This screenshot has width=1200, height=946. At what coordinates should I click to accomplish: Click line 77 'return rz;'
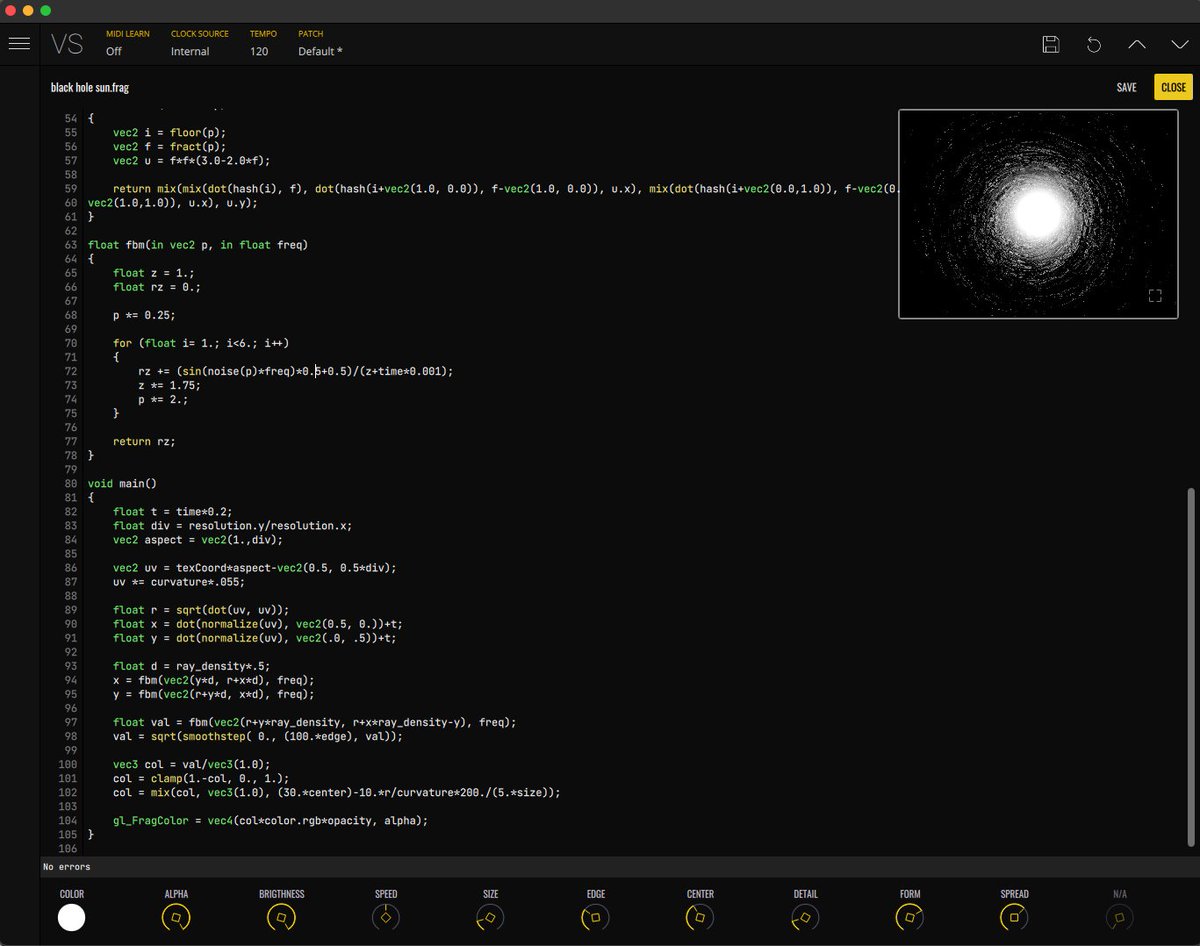click(144, 441)
